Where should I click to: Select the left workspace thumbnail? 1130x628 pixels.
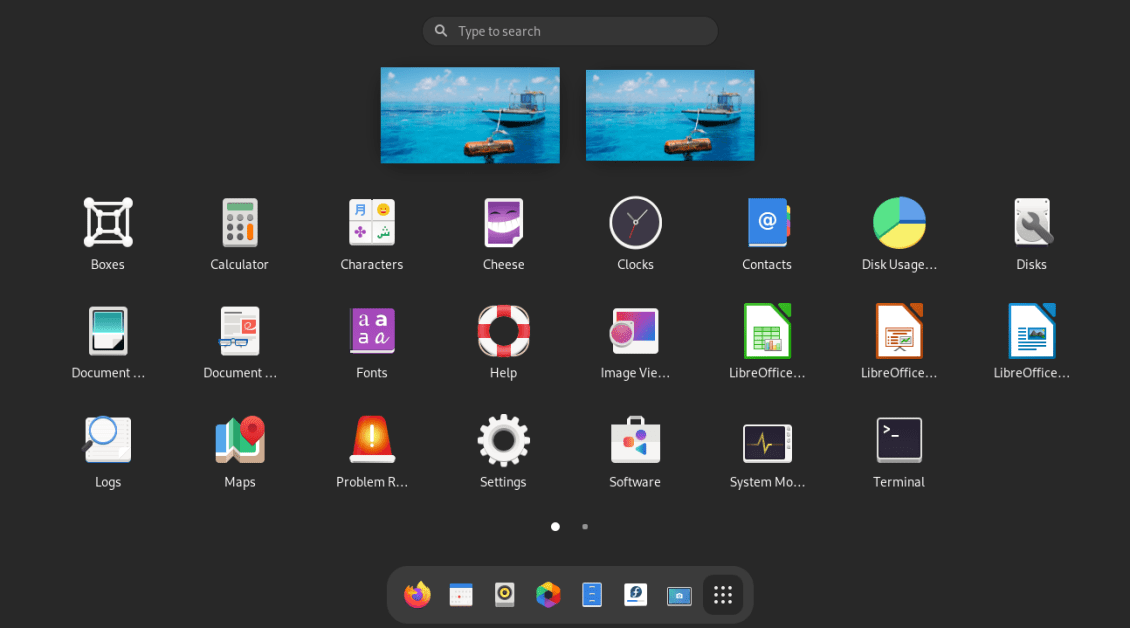pos(469,114)
